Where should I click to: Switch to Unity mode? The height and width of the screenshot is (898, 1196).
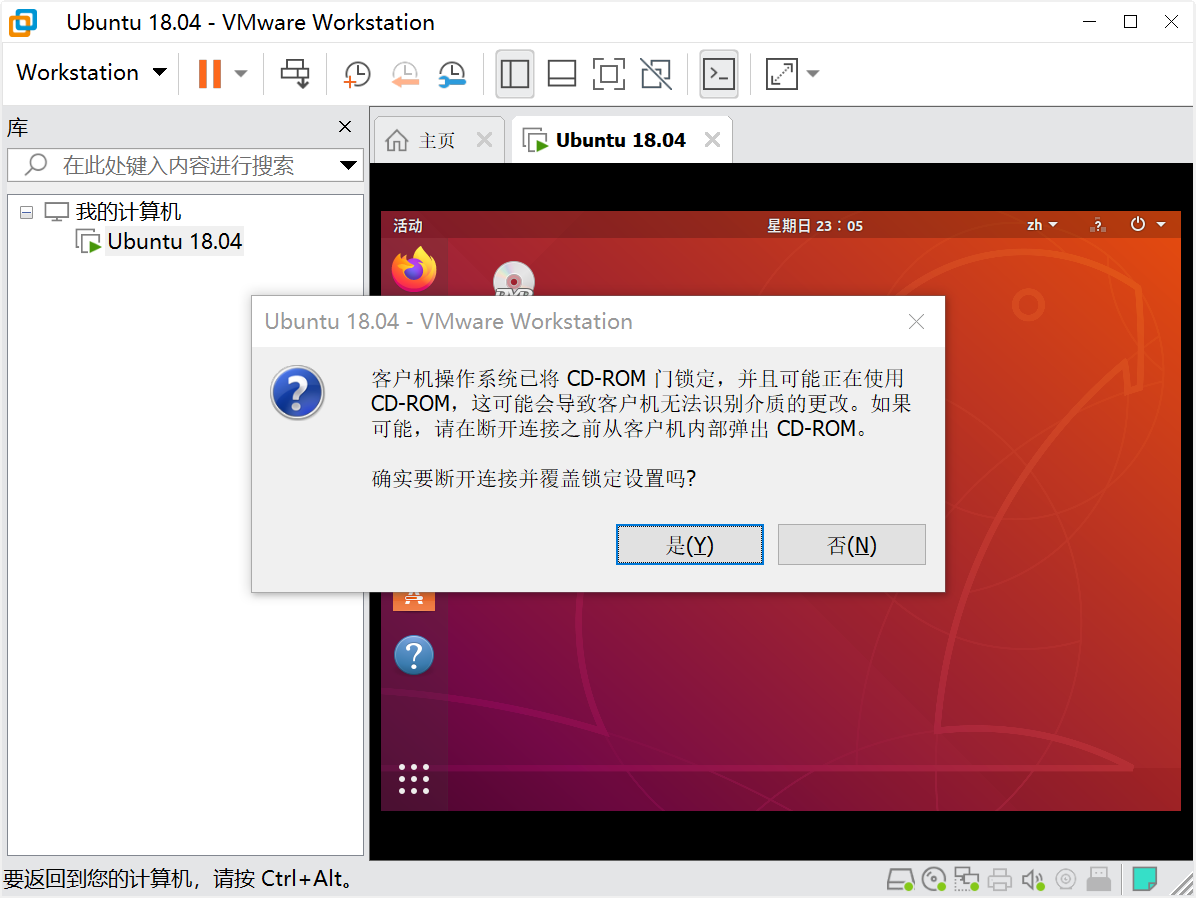click(656, 73)
